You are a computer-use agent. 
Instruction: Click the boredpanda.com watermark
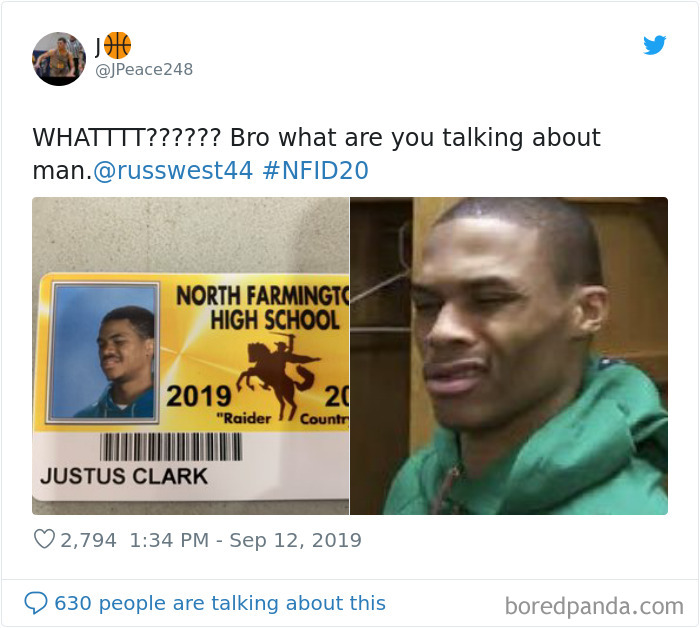(594, 607)
